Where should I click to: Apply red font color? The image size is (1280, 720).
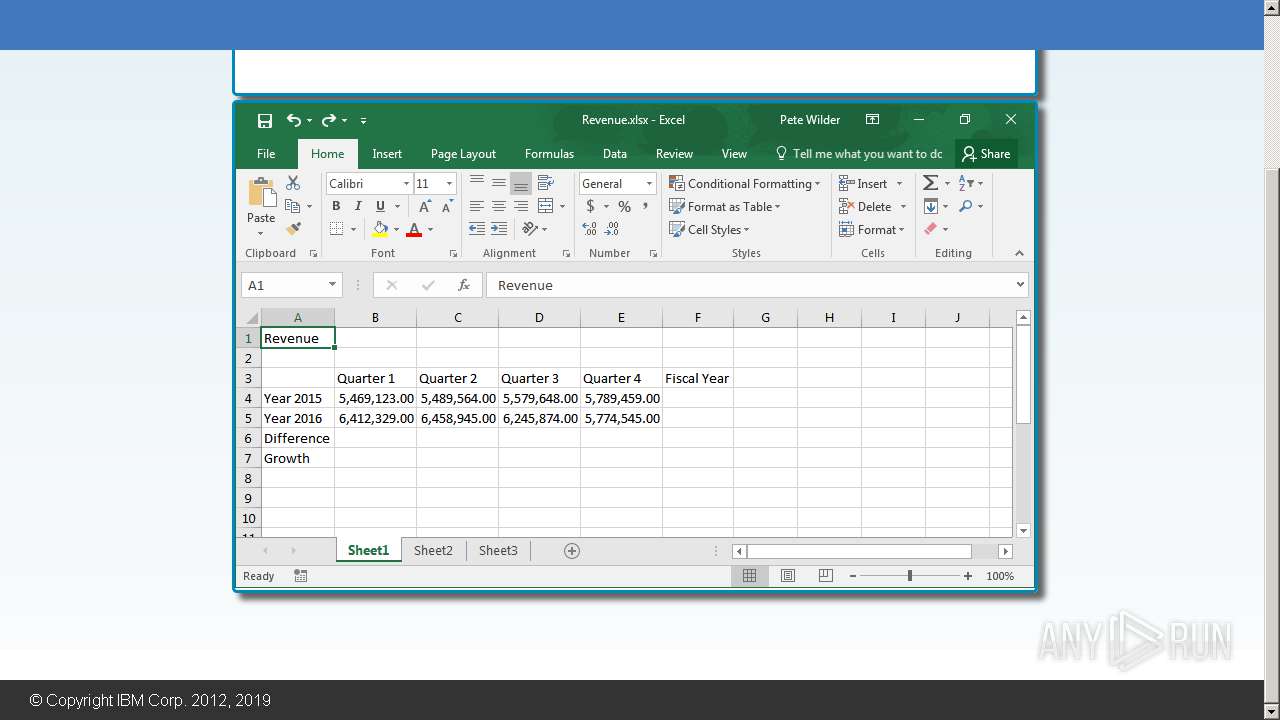[414, 229]
